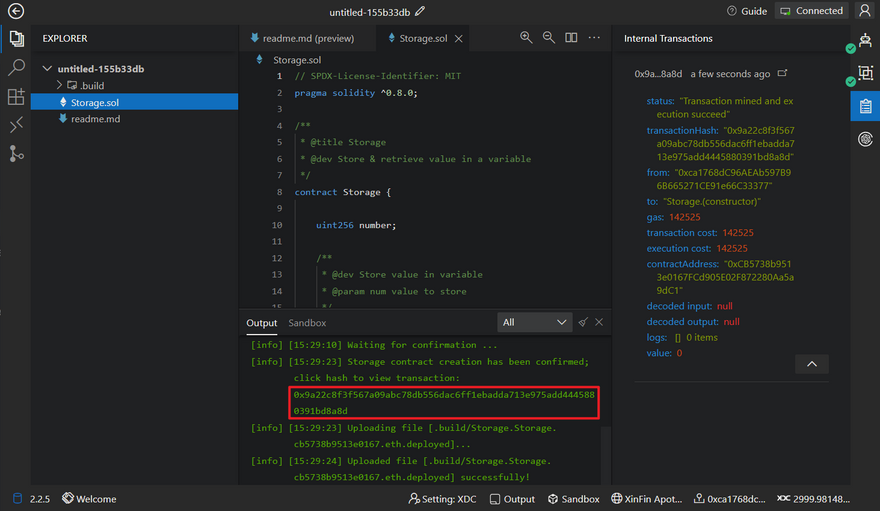Go back using the circled arrow icon
Viewport: 880px width, 511px height.
[16, 11]
